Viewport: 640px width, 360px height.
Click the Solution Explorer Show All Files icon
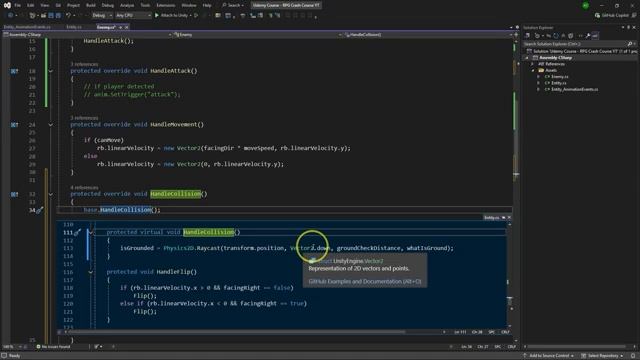pos(571,36)
